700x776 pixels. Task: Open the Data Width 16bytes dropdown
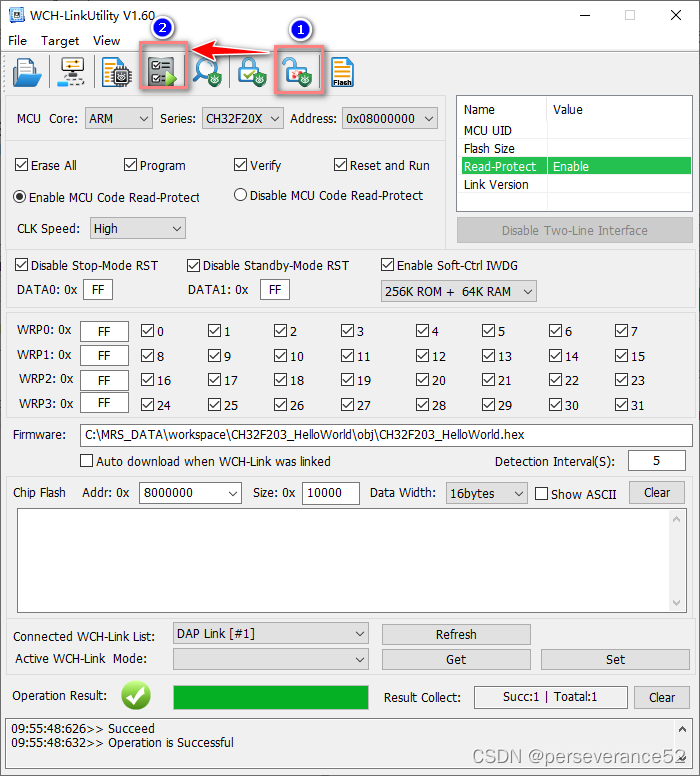[x=487, y=493]
